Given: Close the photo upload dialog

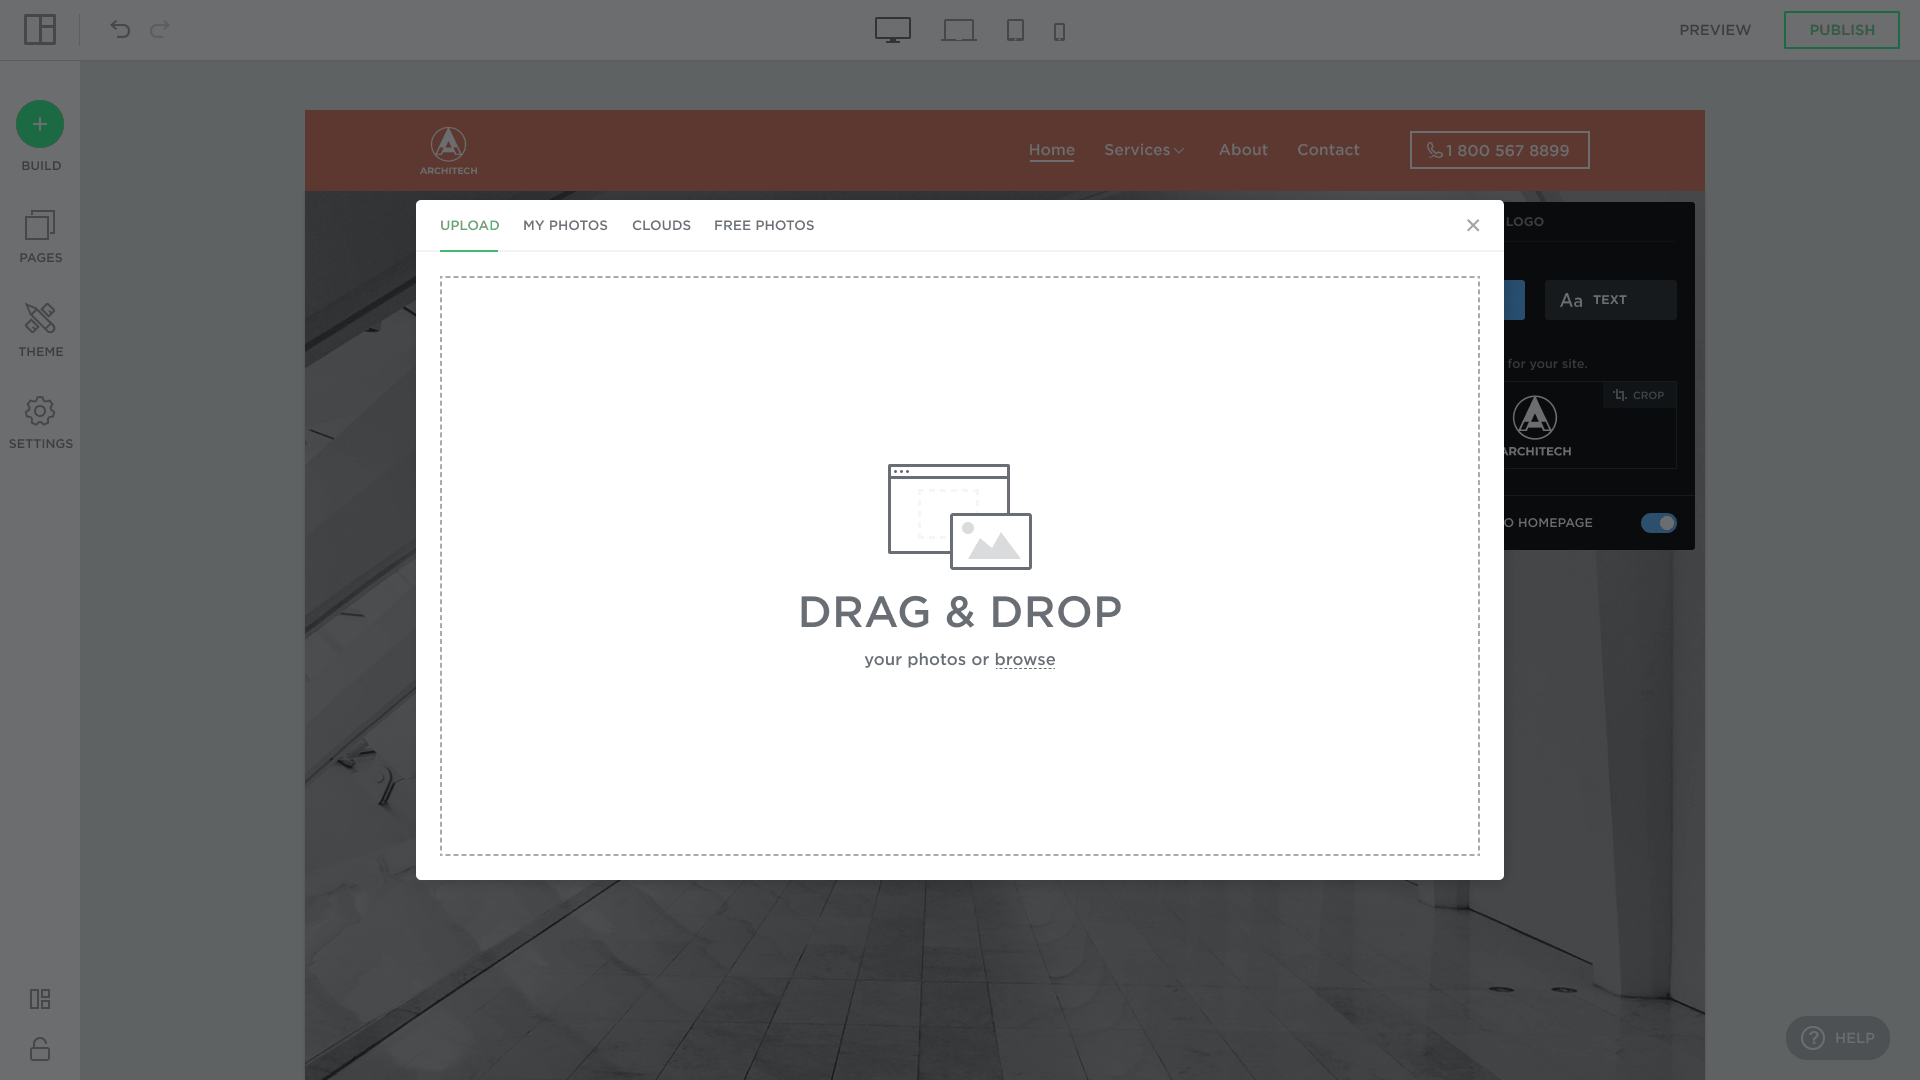Looking at the screenshot, I should (x=1473, y=225).
